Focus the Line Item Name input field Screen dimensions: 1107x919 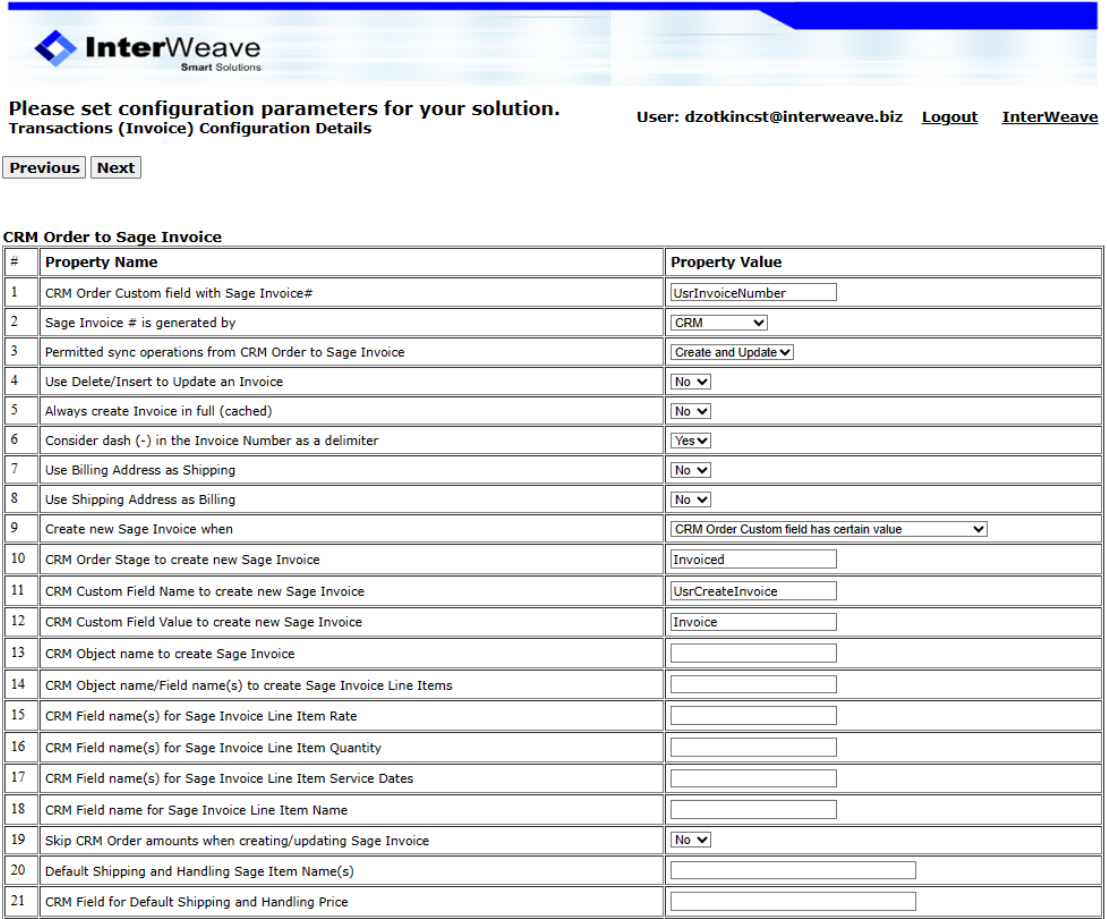753,809
